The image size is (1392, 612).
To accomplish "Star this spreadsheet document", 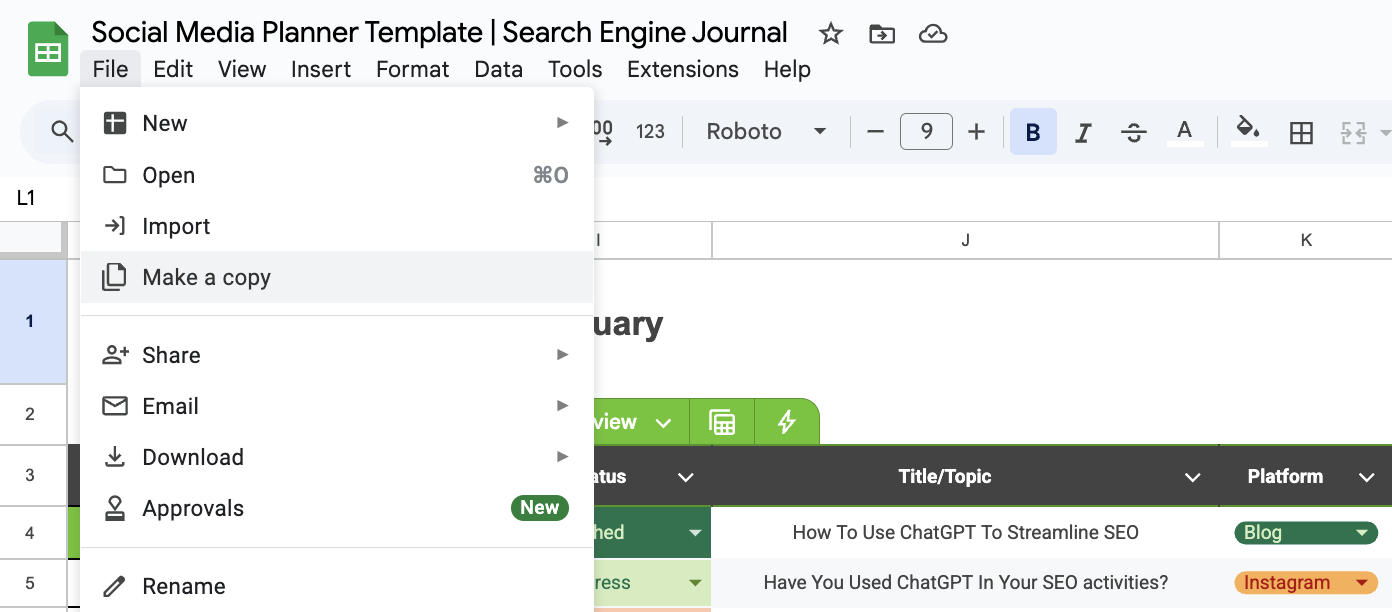I will click(x=830, y=34).
